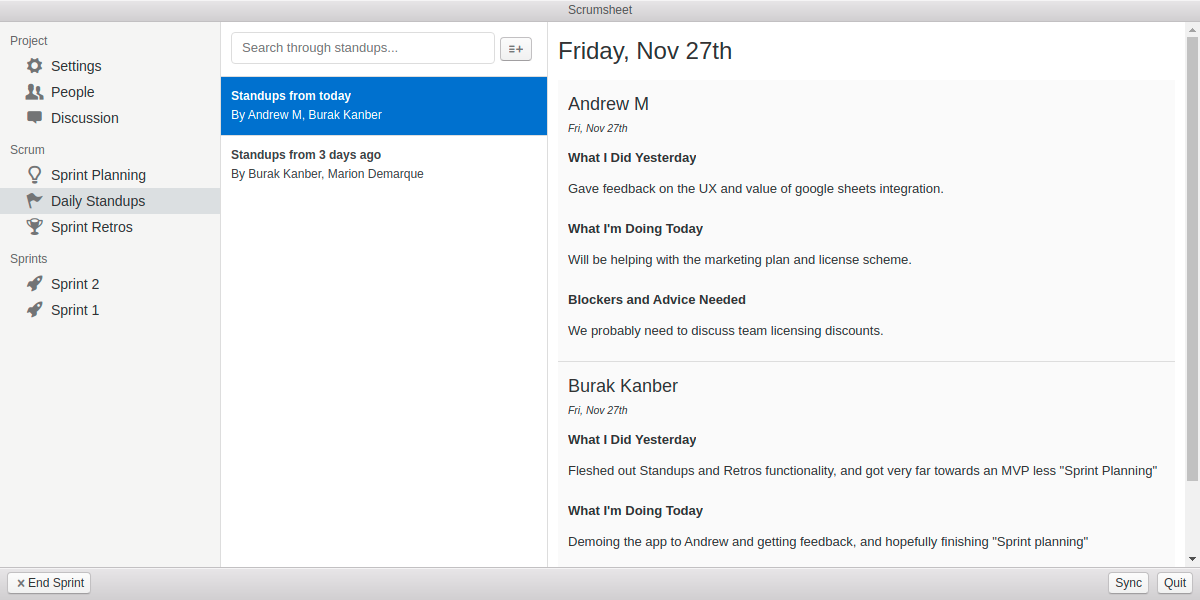Add a new standup with list-plus button
This screenshot has height=600, width=1200.
pyautogui.click(x=516, y=48)
